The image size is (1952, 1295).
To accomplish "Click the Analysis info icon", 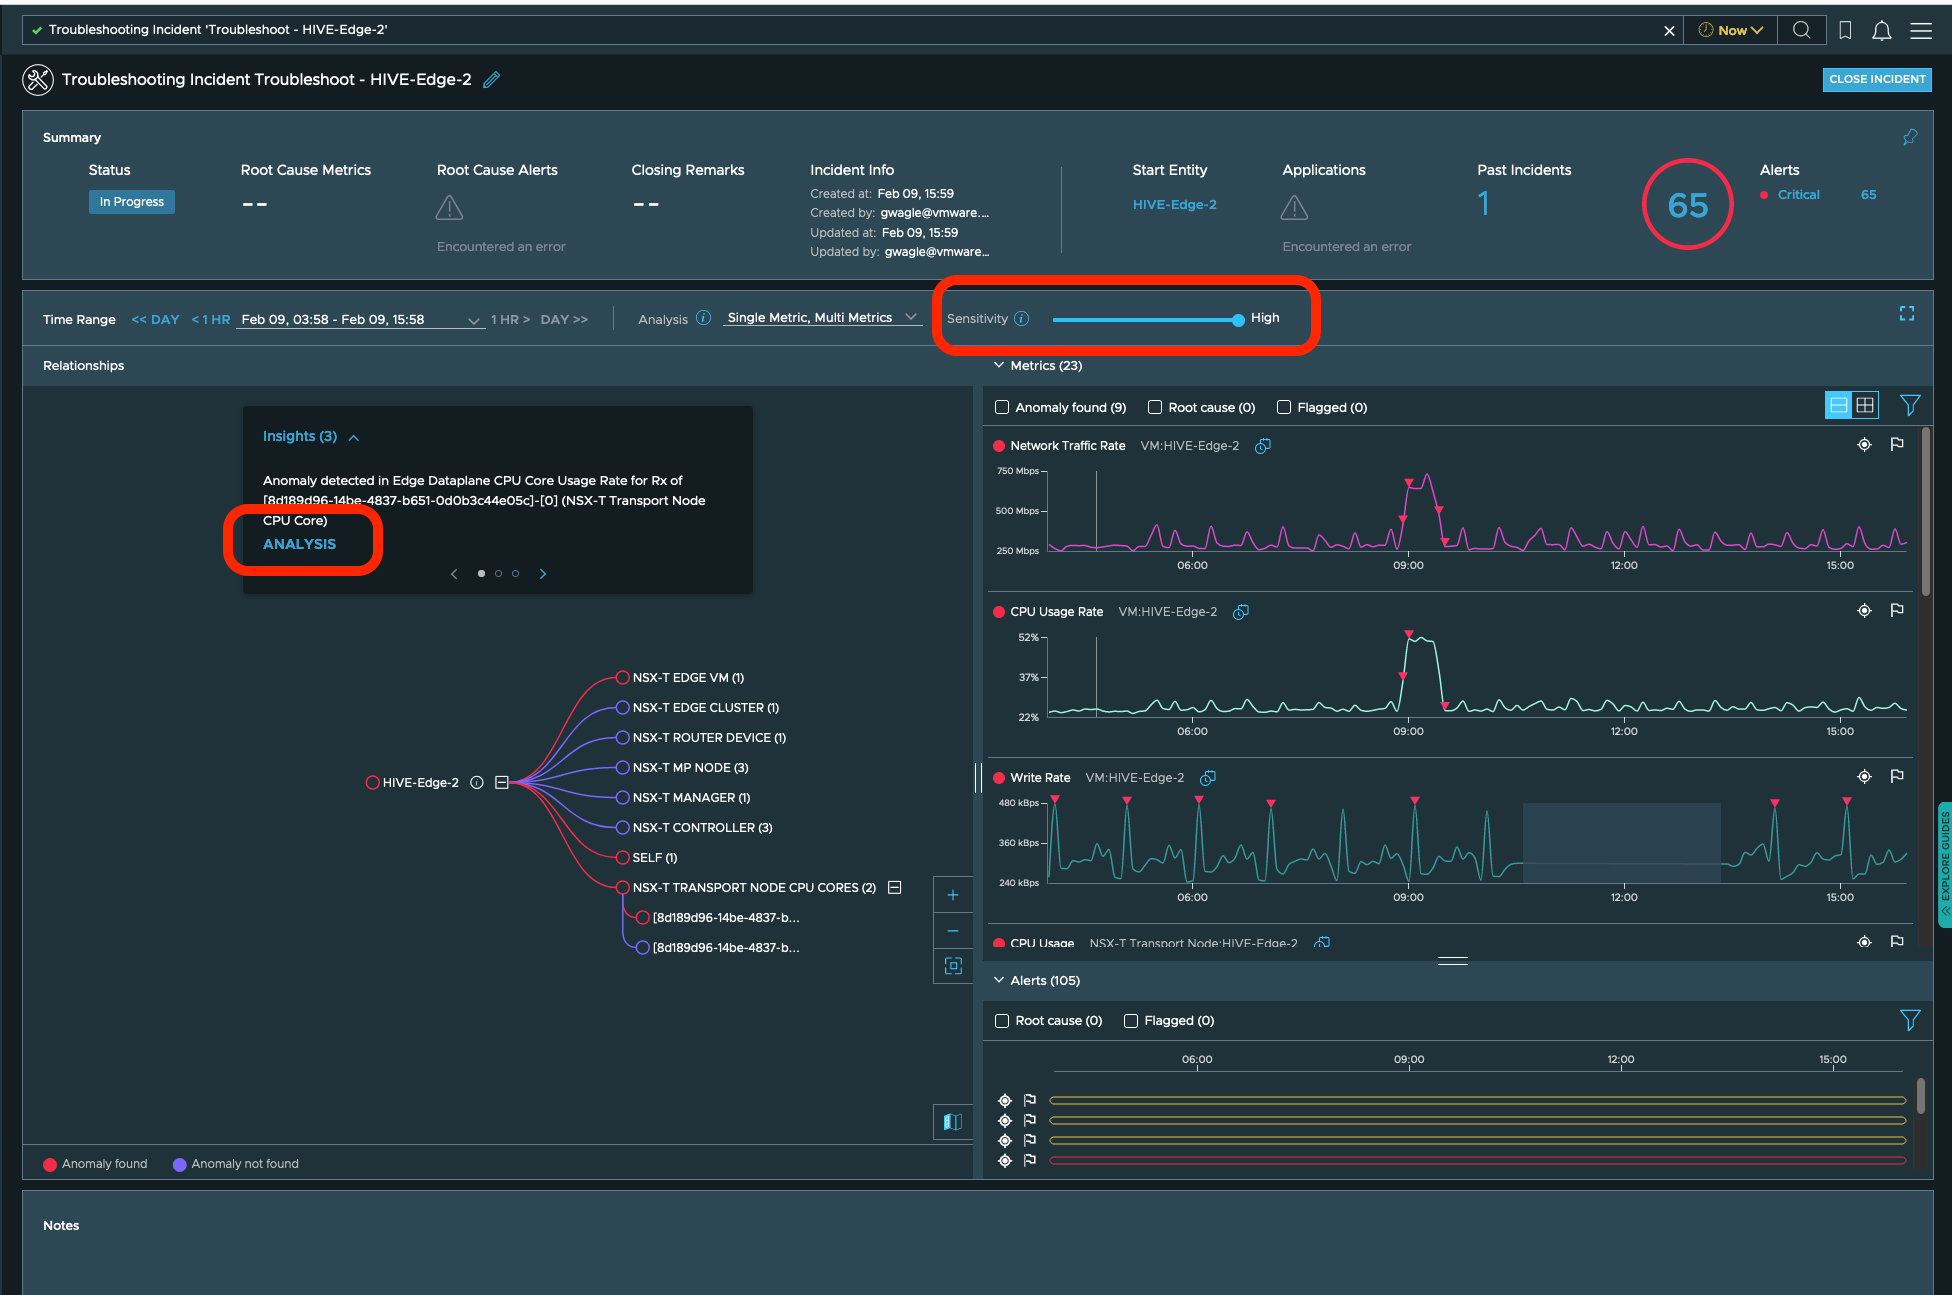I will pyautogui.click(x=704, y=318).
